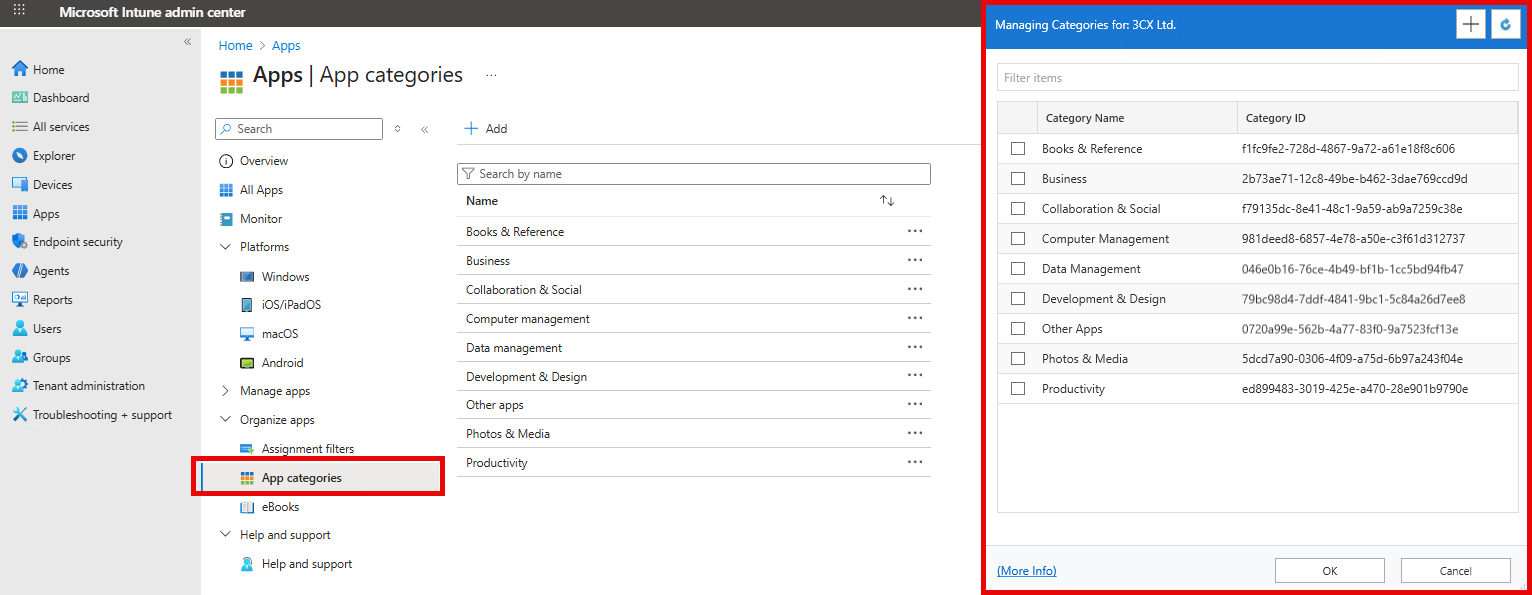
Task: Click the refresh icon in the Managing Categories panel
Action: click(1505, 24)
